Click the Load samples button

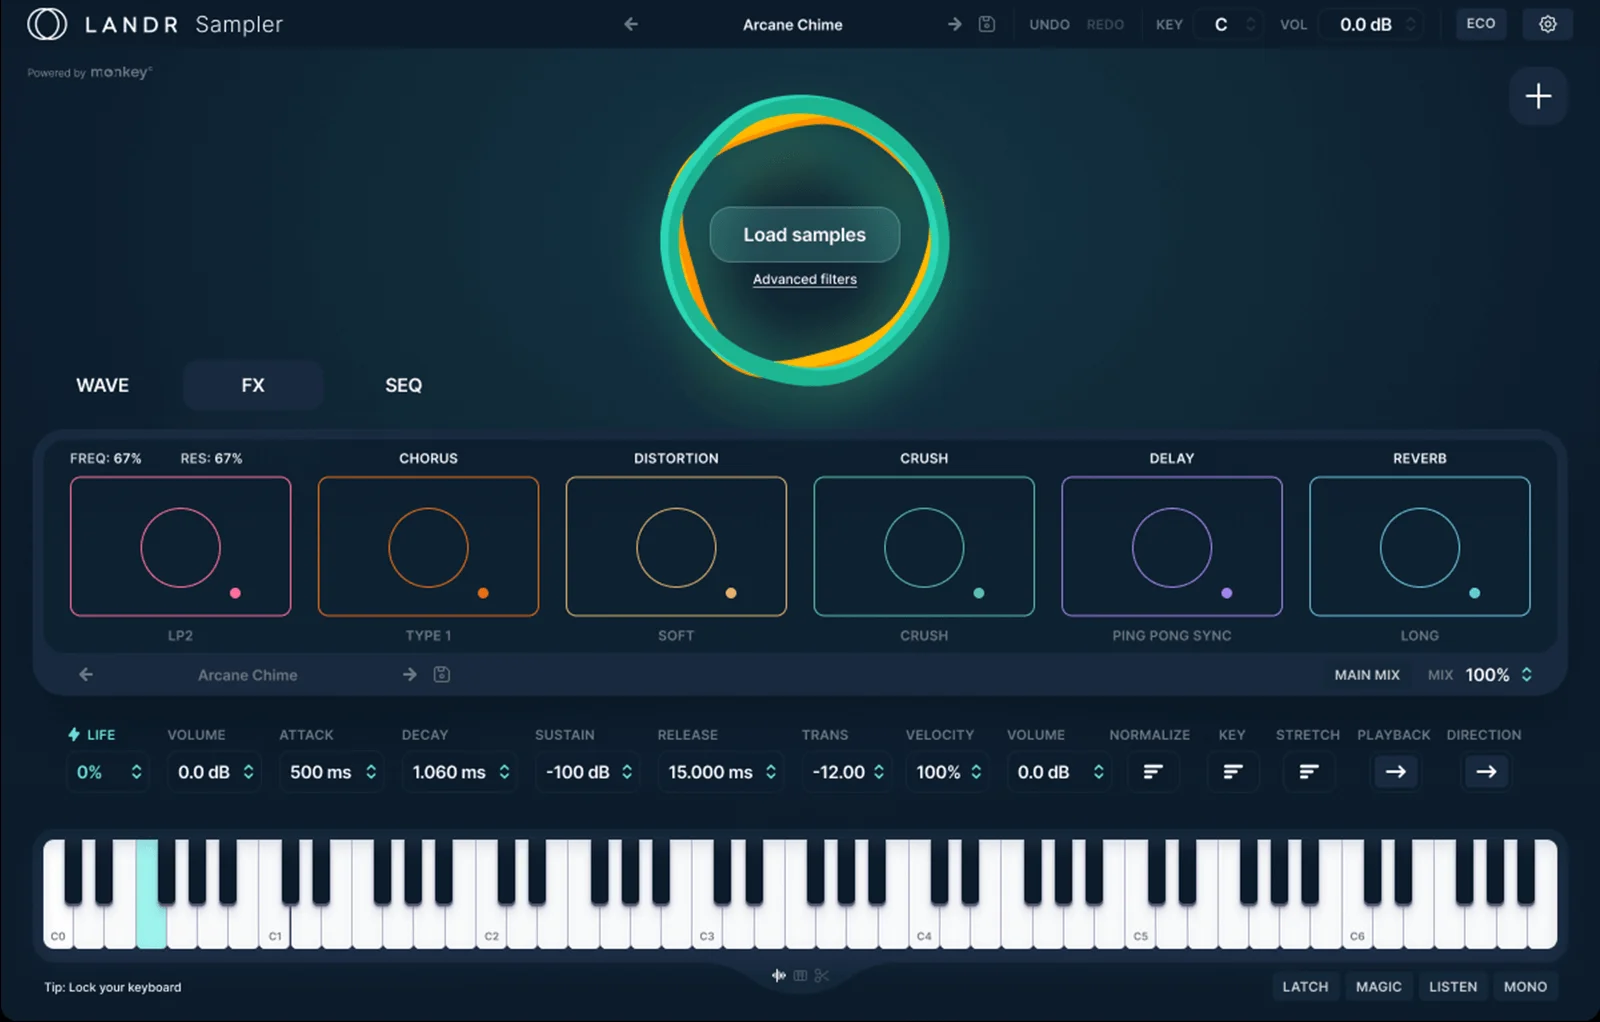[804, 234]
